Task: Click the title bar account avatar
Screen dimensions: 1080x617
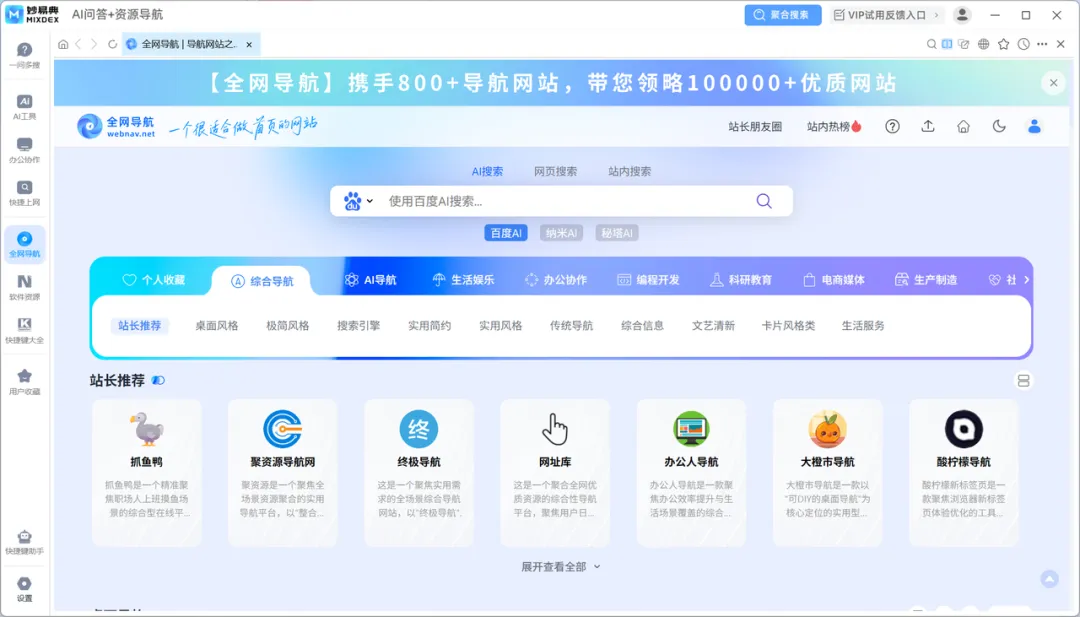Action: tap(962, 14)
